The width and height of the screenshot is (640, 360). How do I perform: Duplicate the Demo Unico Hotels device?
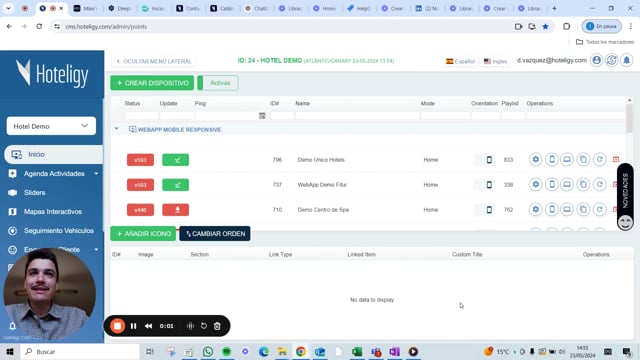(x=583, y=160)
